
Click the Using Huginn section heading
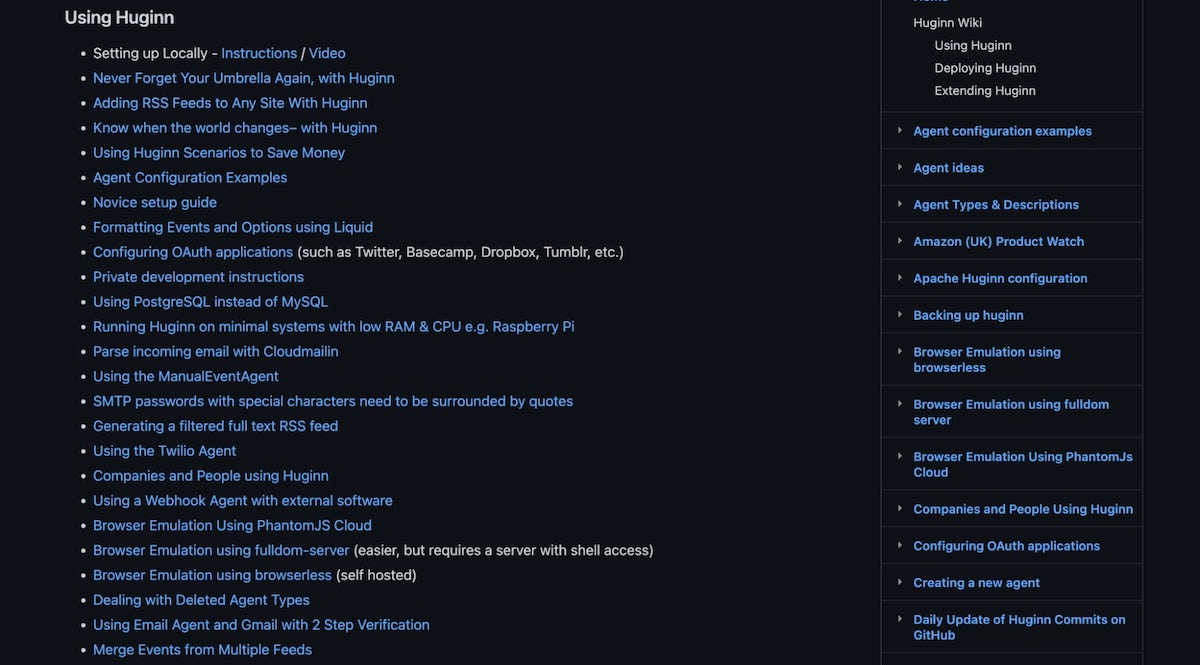pyautogui.click(x=119, y=17)
